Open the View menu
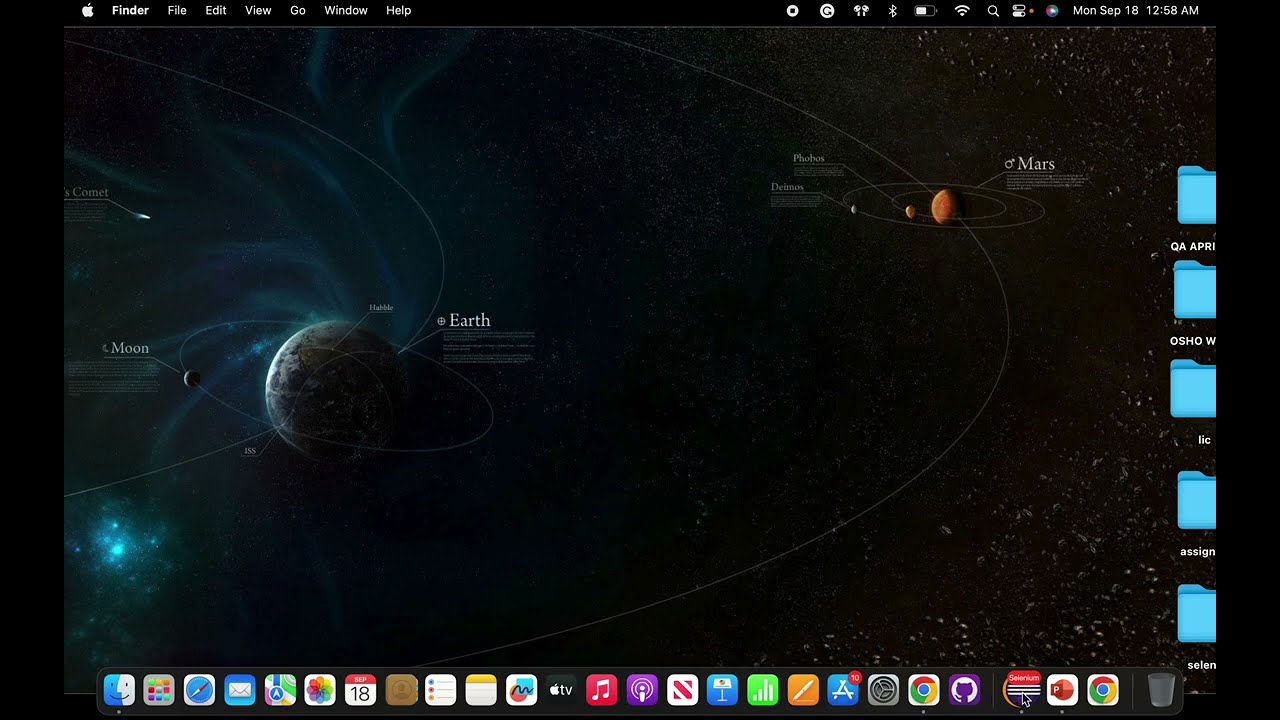Viewport: 1280px width, 720px height. (258, 10)
